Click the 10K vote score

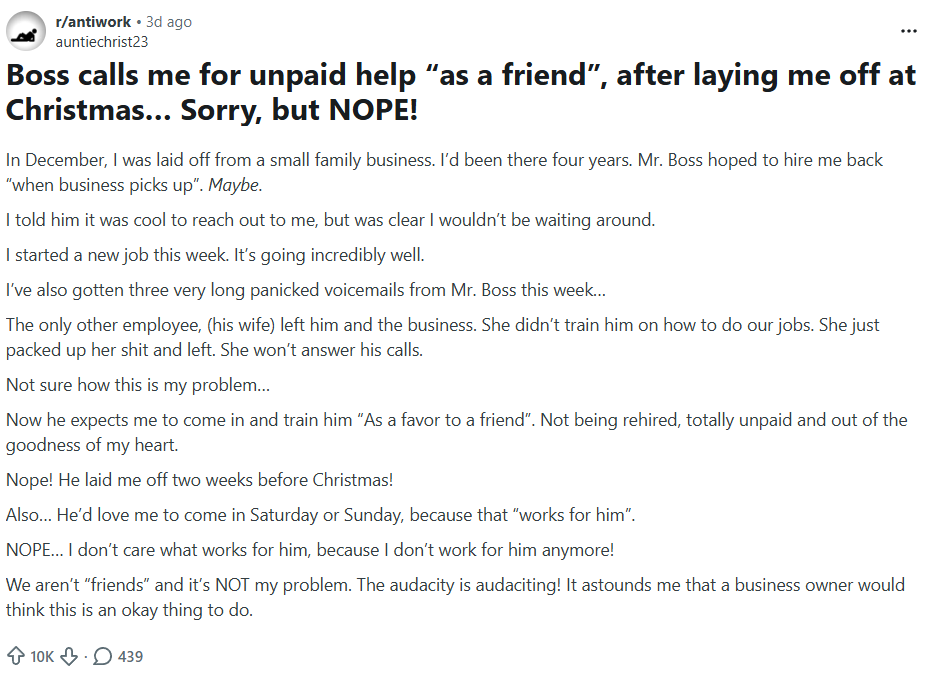coord(42,656)
